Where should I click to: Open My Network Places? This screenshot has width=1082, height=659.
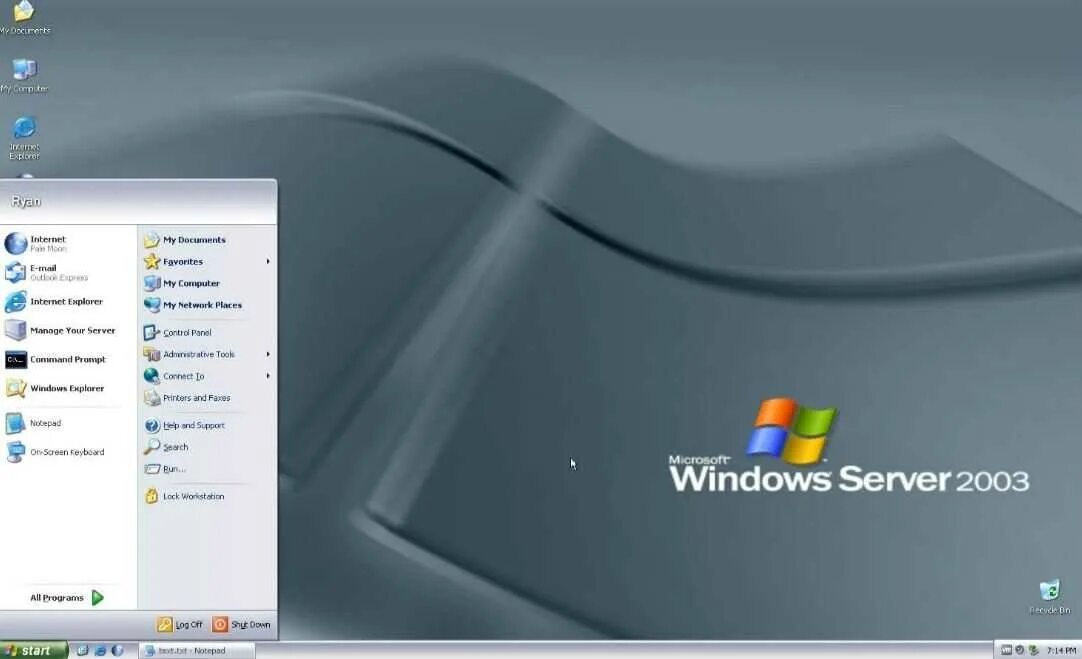click(207, 305)
